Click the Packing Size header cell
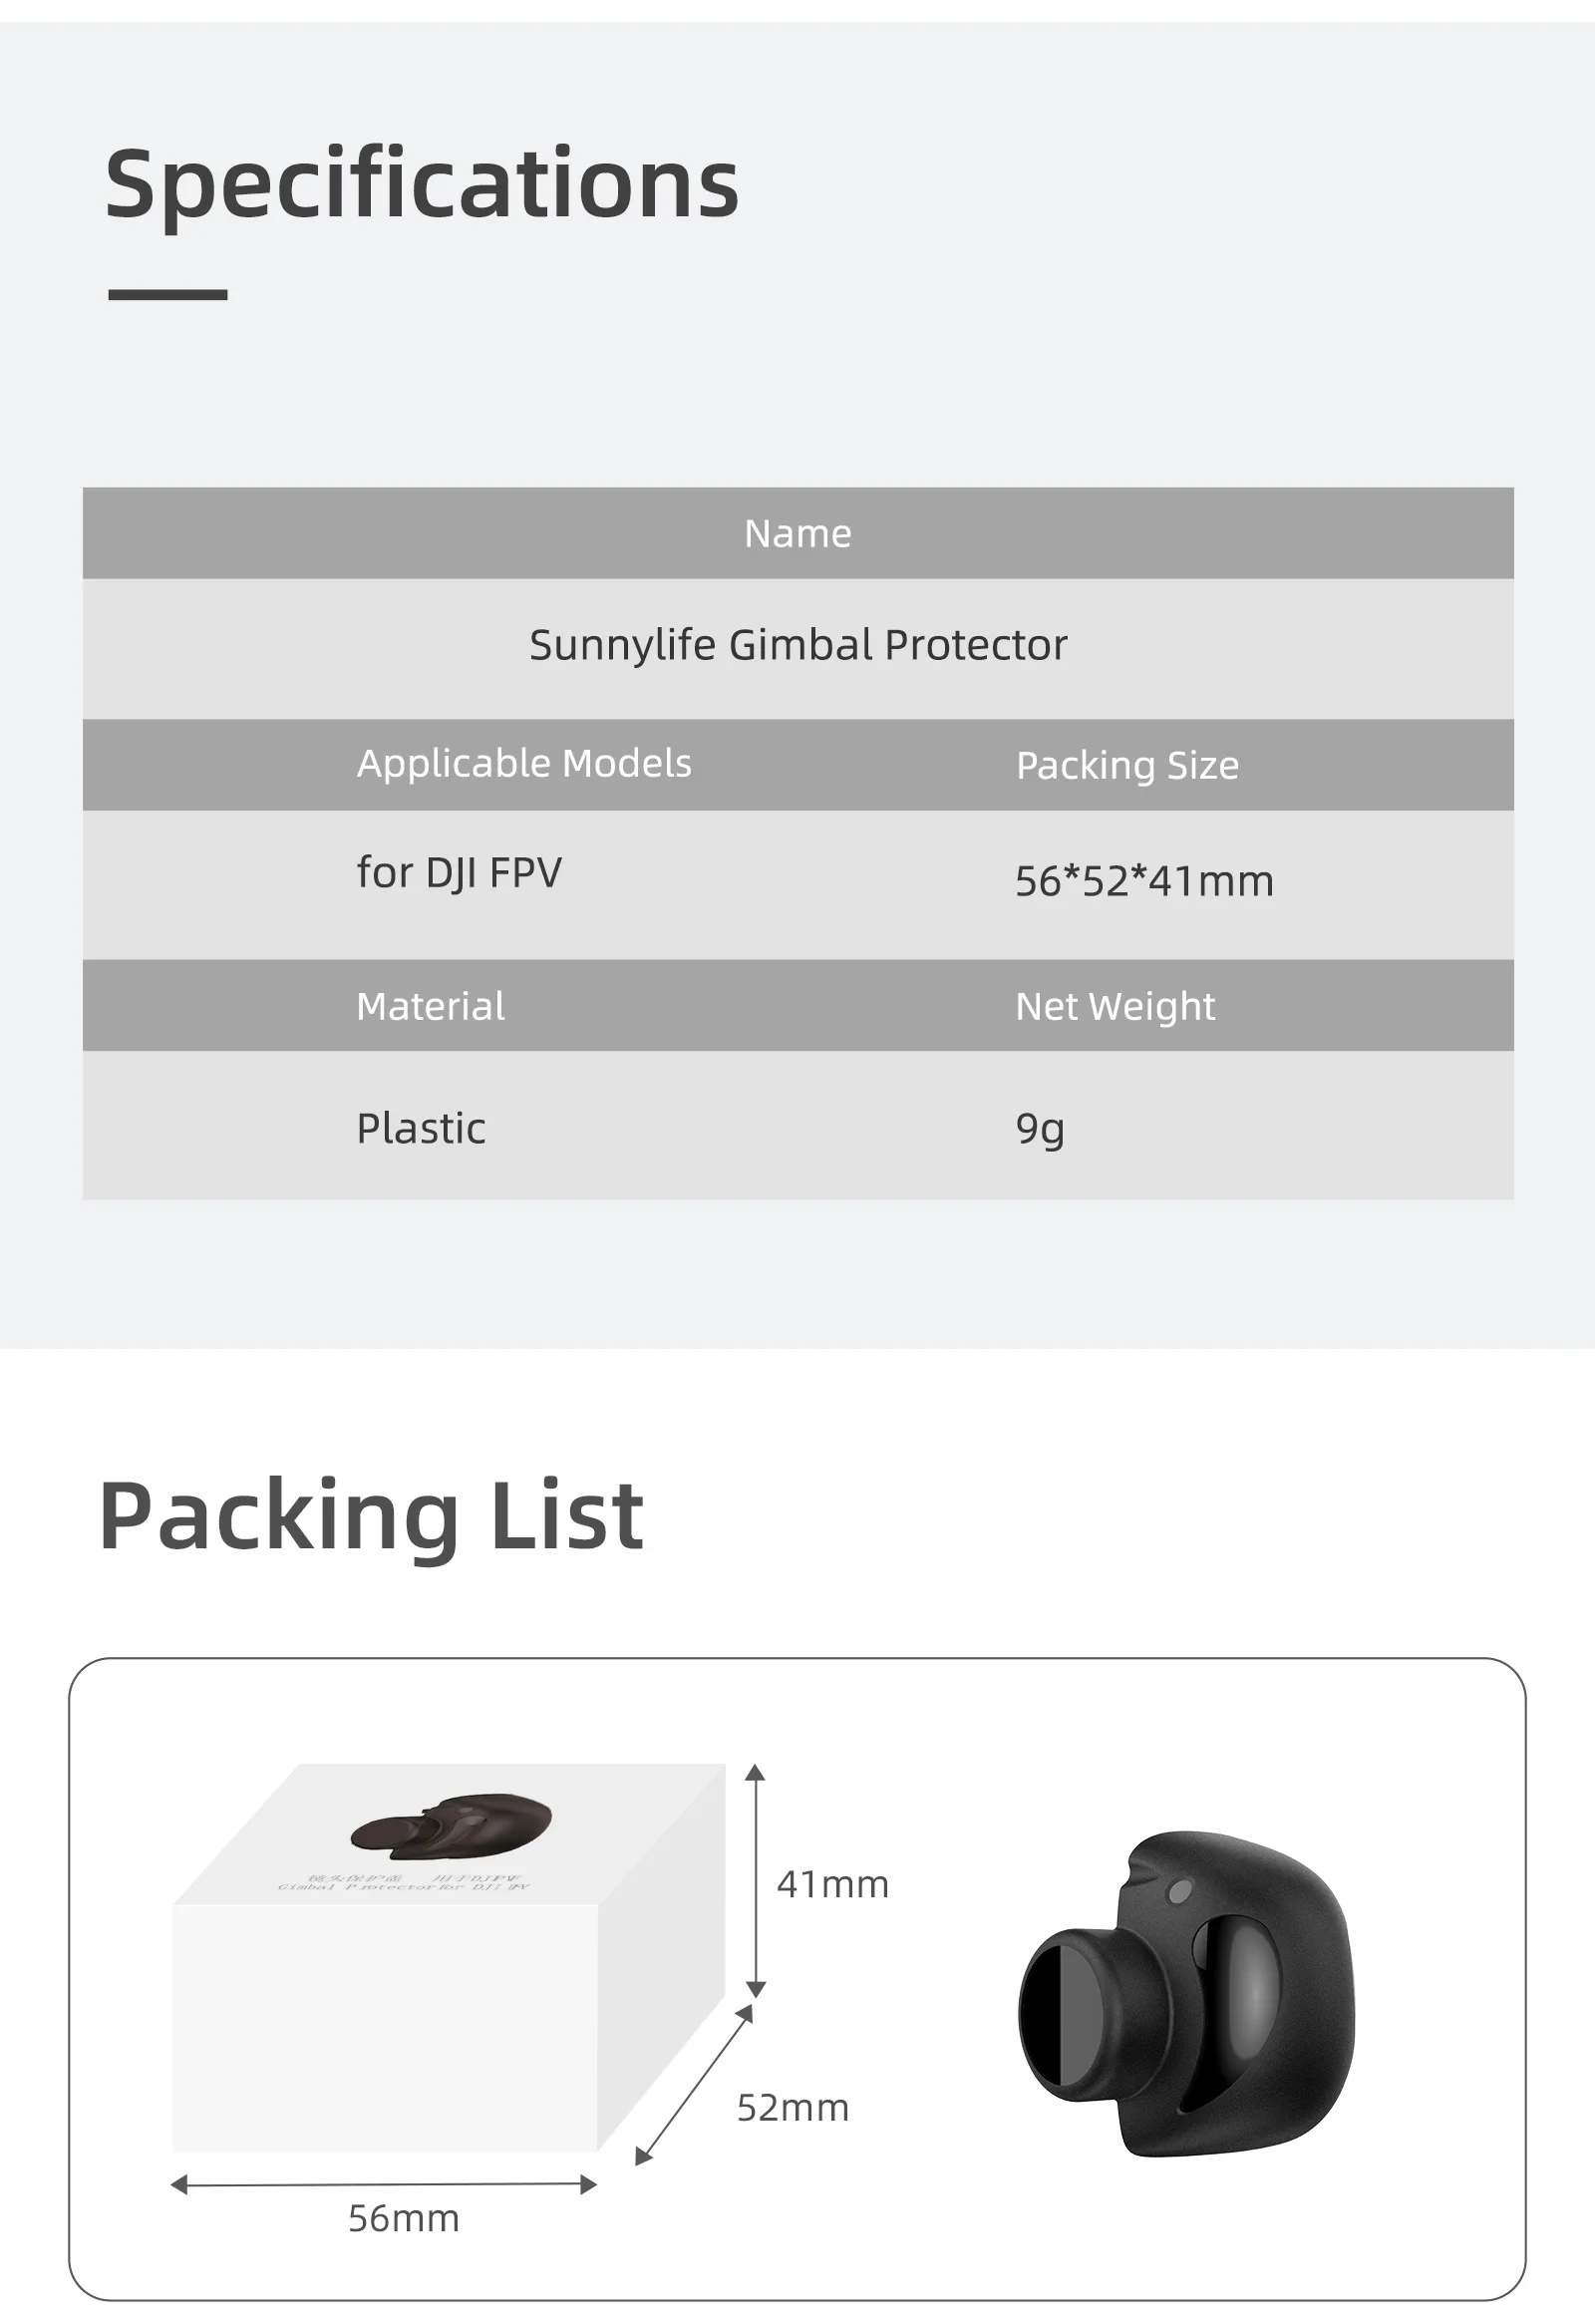The image size is (1595, 2324). [x=1127, y=766]
